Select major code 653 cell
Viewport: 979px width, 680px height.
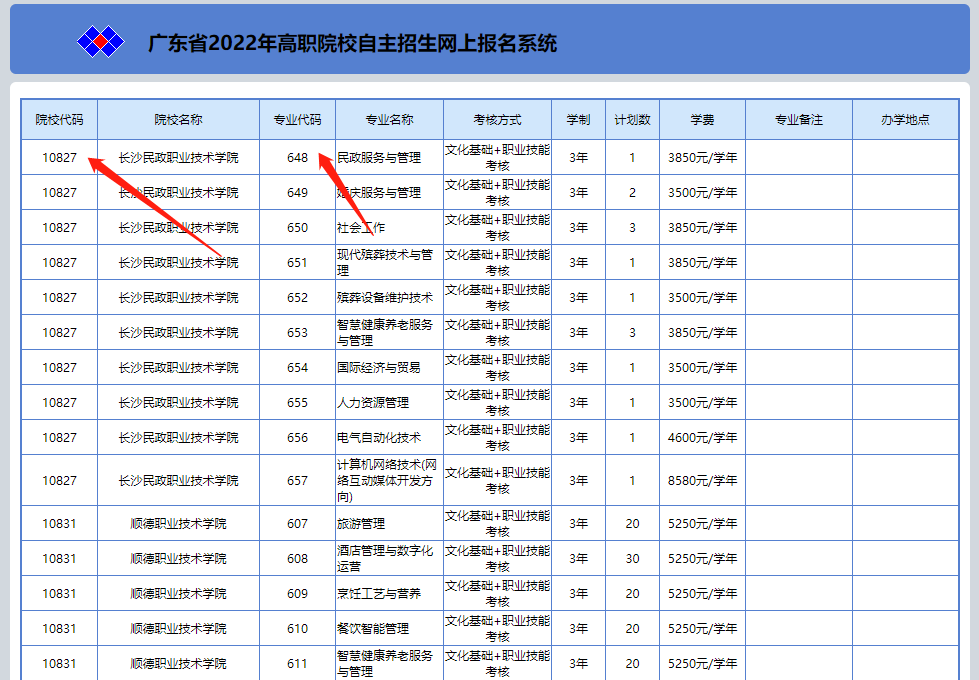point(297,332)
